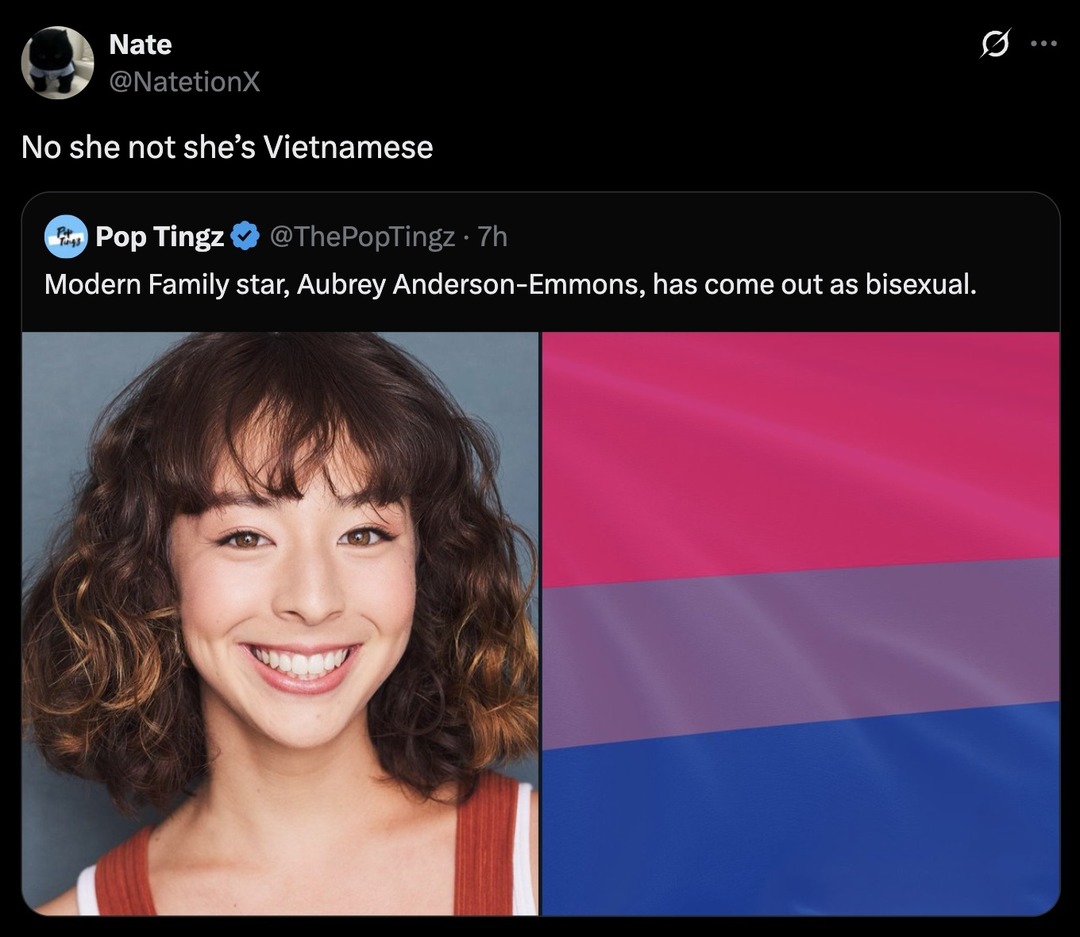Click Nate's profile avatar

tap(57, 62)
